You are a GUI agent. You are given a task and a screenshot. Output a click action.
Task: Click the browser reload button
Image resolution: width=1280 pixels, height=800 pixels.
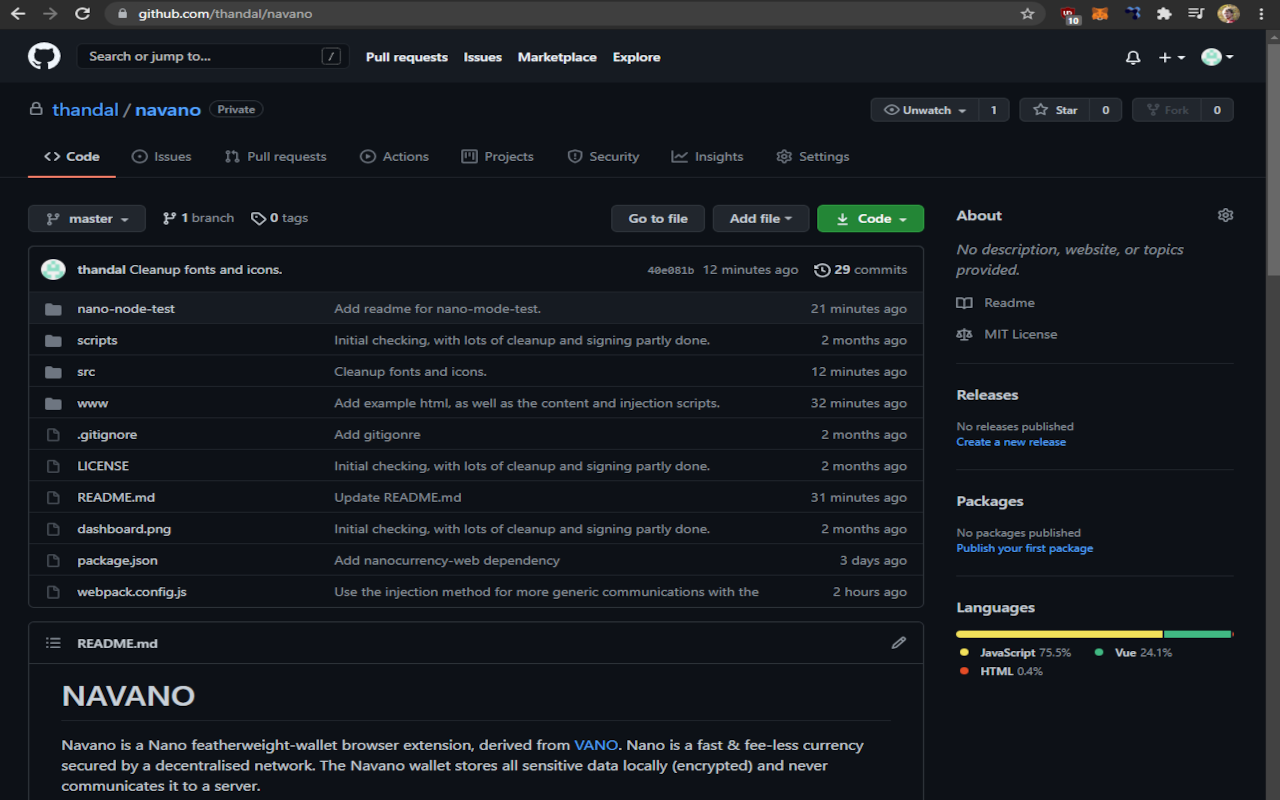(82, 14)
